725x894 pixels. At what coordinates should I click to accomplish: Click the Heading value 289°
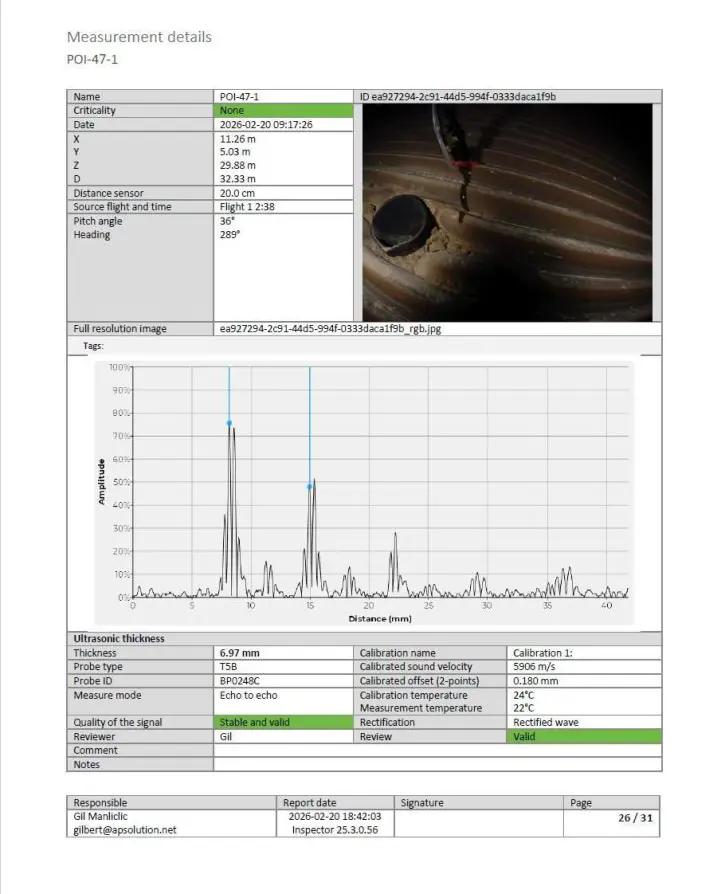pyautogui.click(x=230, y=234)
